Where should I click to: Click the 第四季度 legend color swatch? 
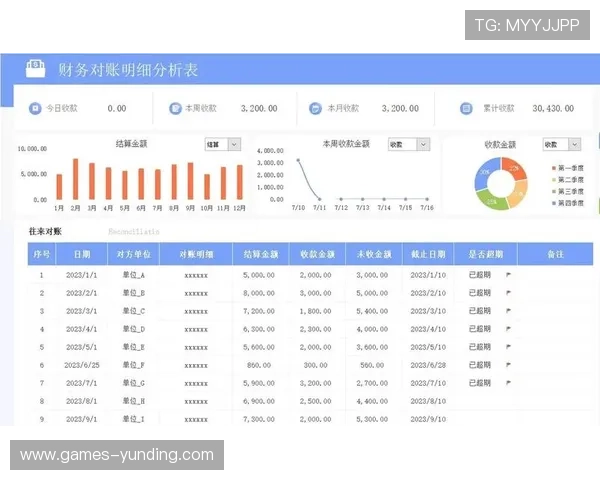[553, 203]
